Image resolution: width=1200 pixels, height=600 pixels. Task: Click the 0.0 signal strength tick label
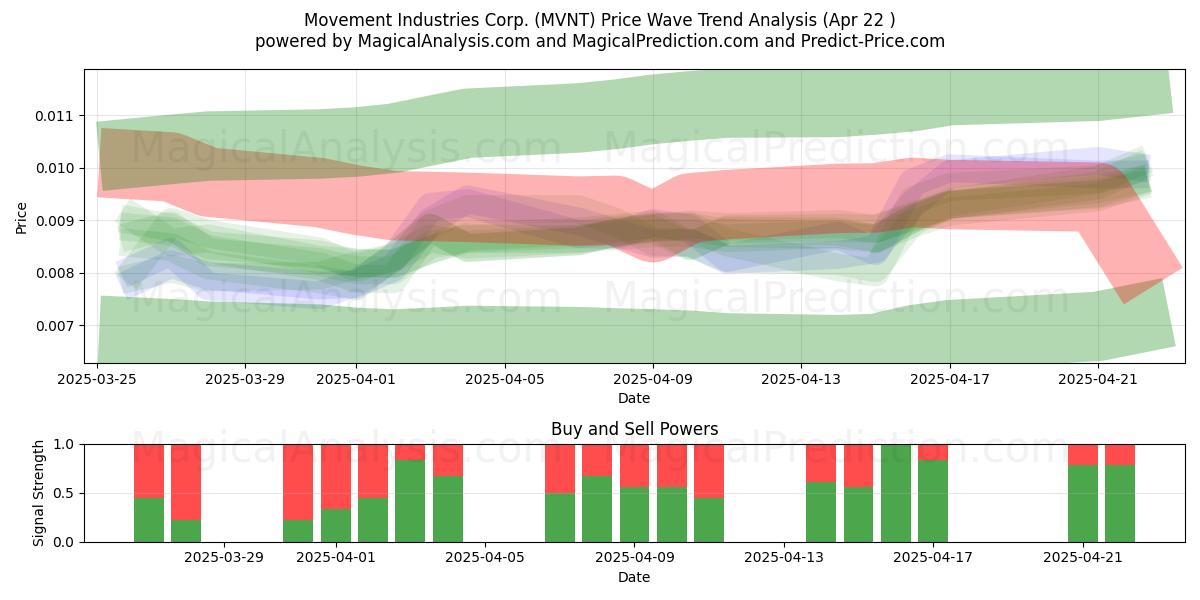tap(65, 542)
